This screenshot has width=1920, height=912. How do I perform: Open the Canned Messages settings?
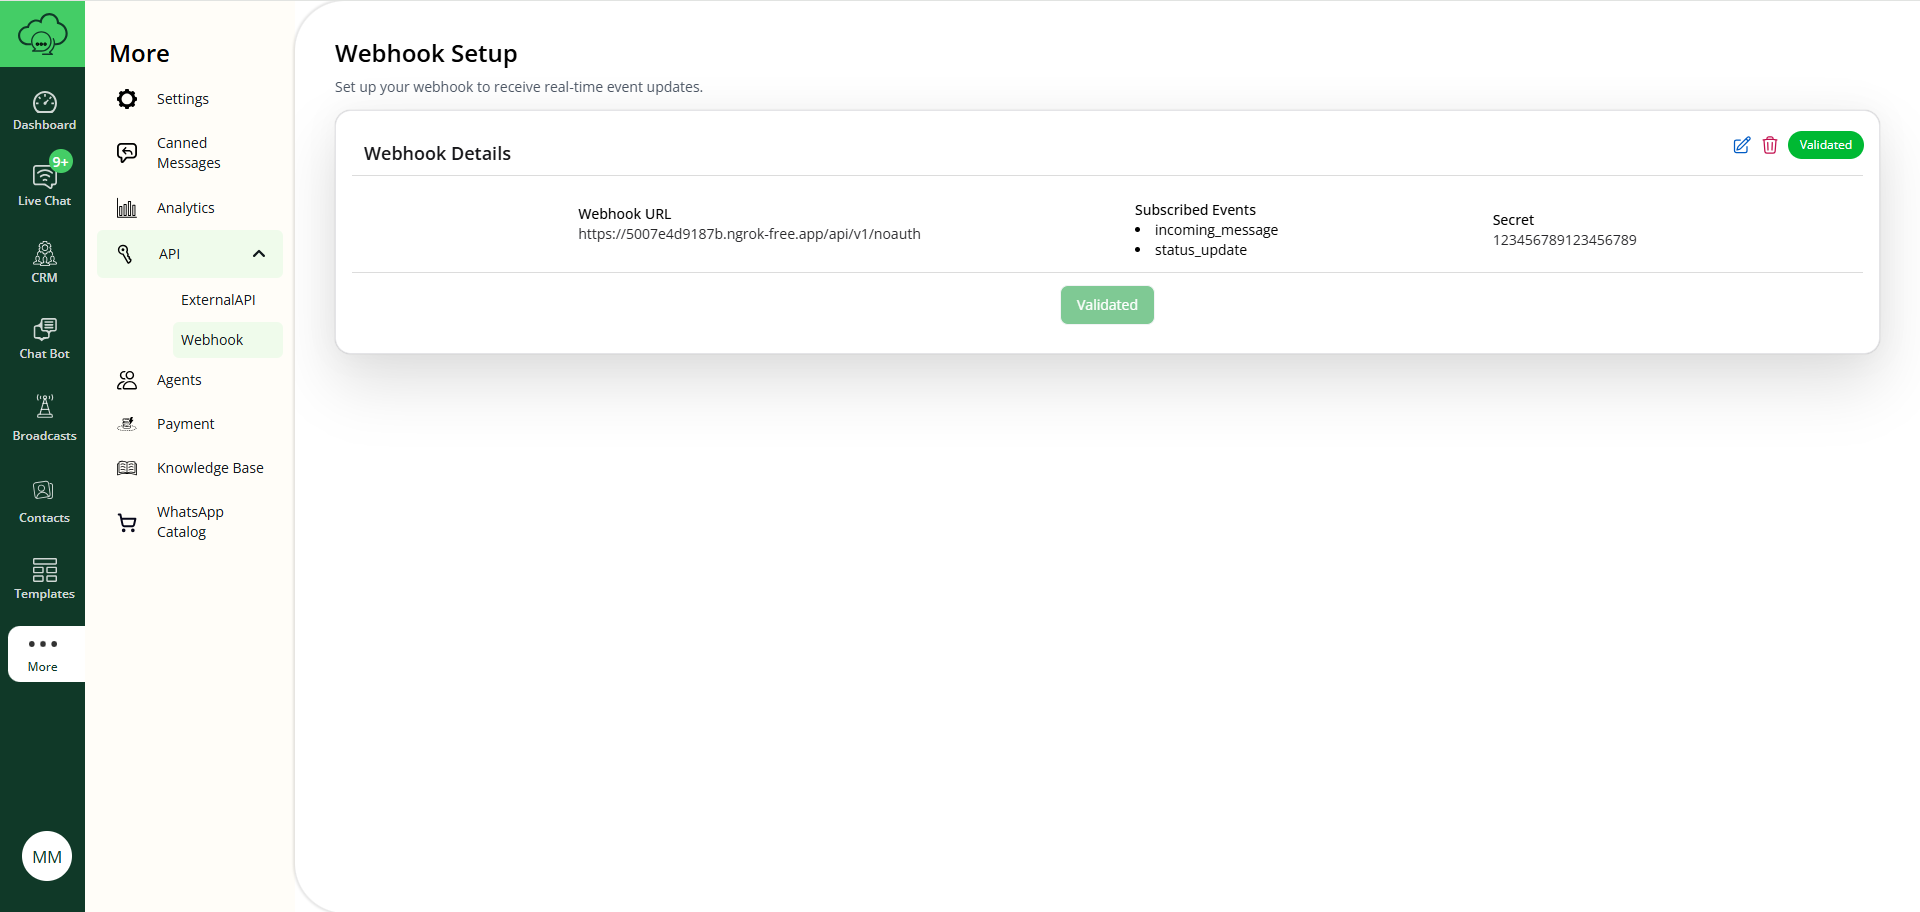pos(188,152)
